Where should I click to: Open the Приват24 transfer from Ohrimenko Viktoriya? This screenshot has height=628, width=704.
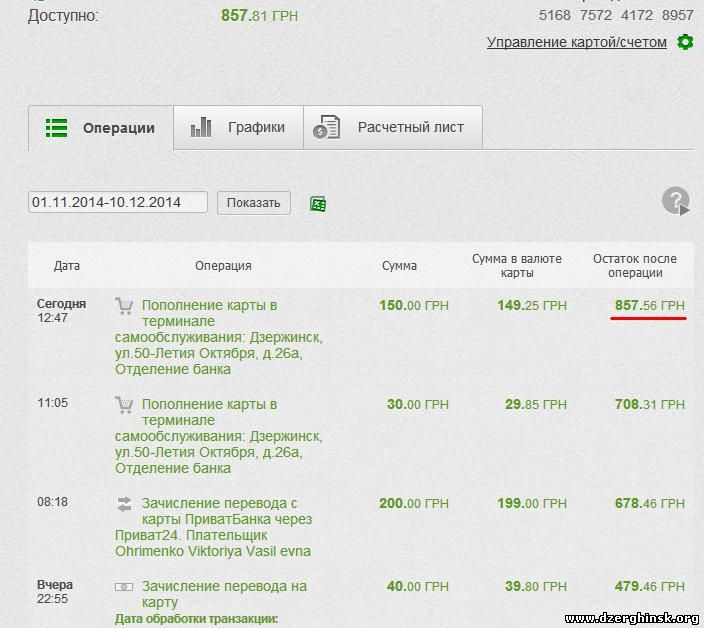pyautogui.click(x=218, y=527)
